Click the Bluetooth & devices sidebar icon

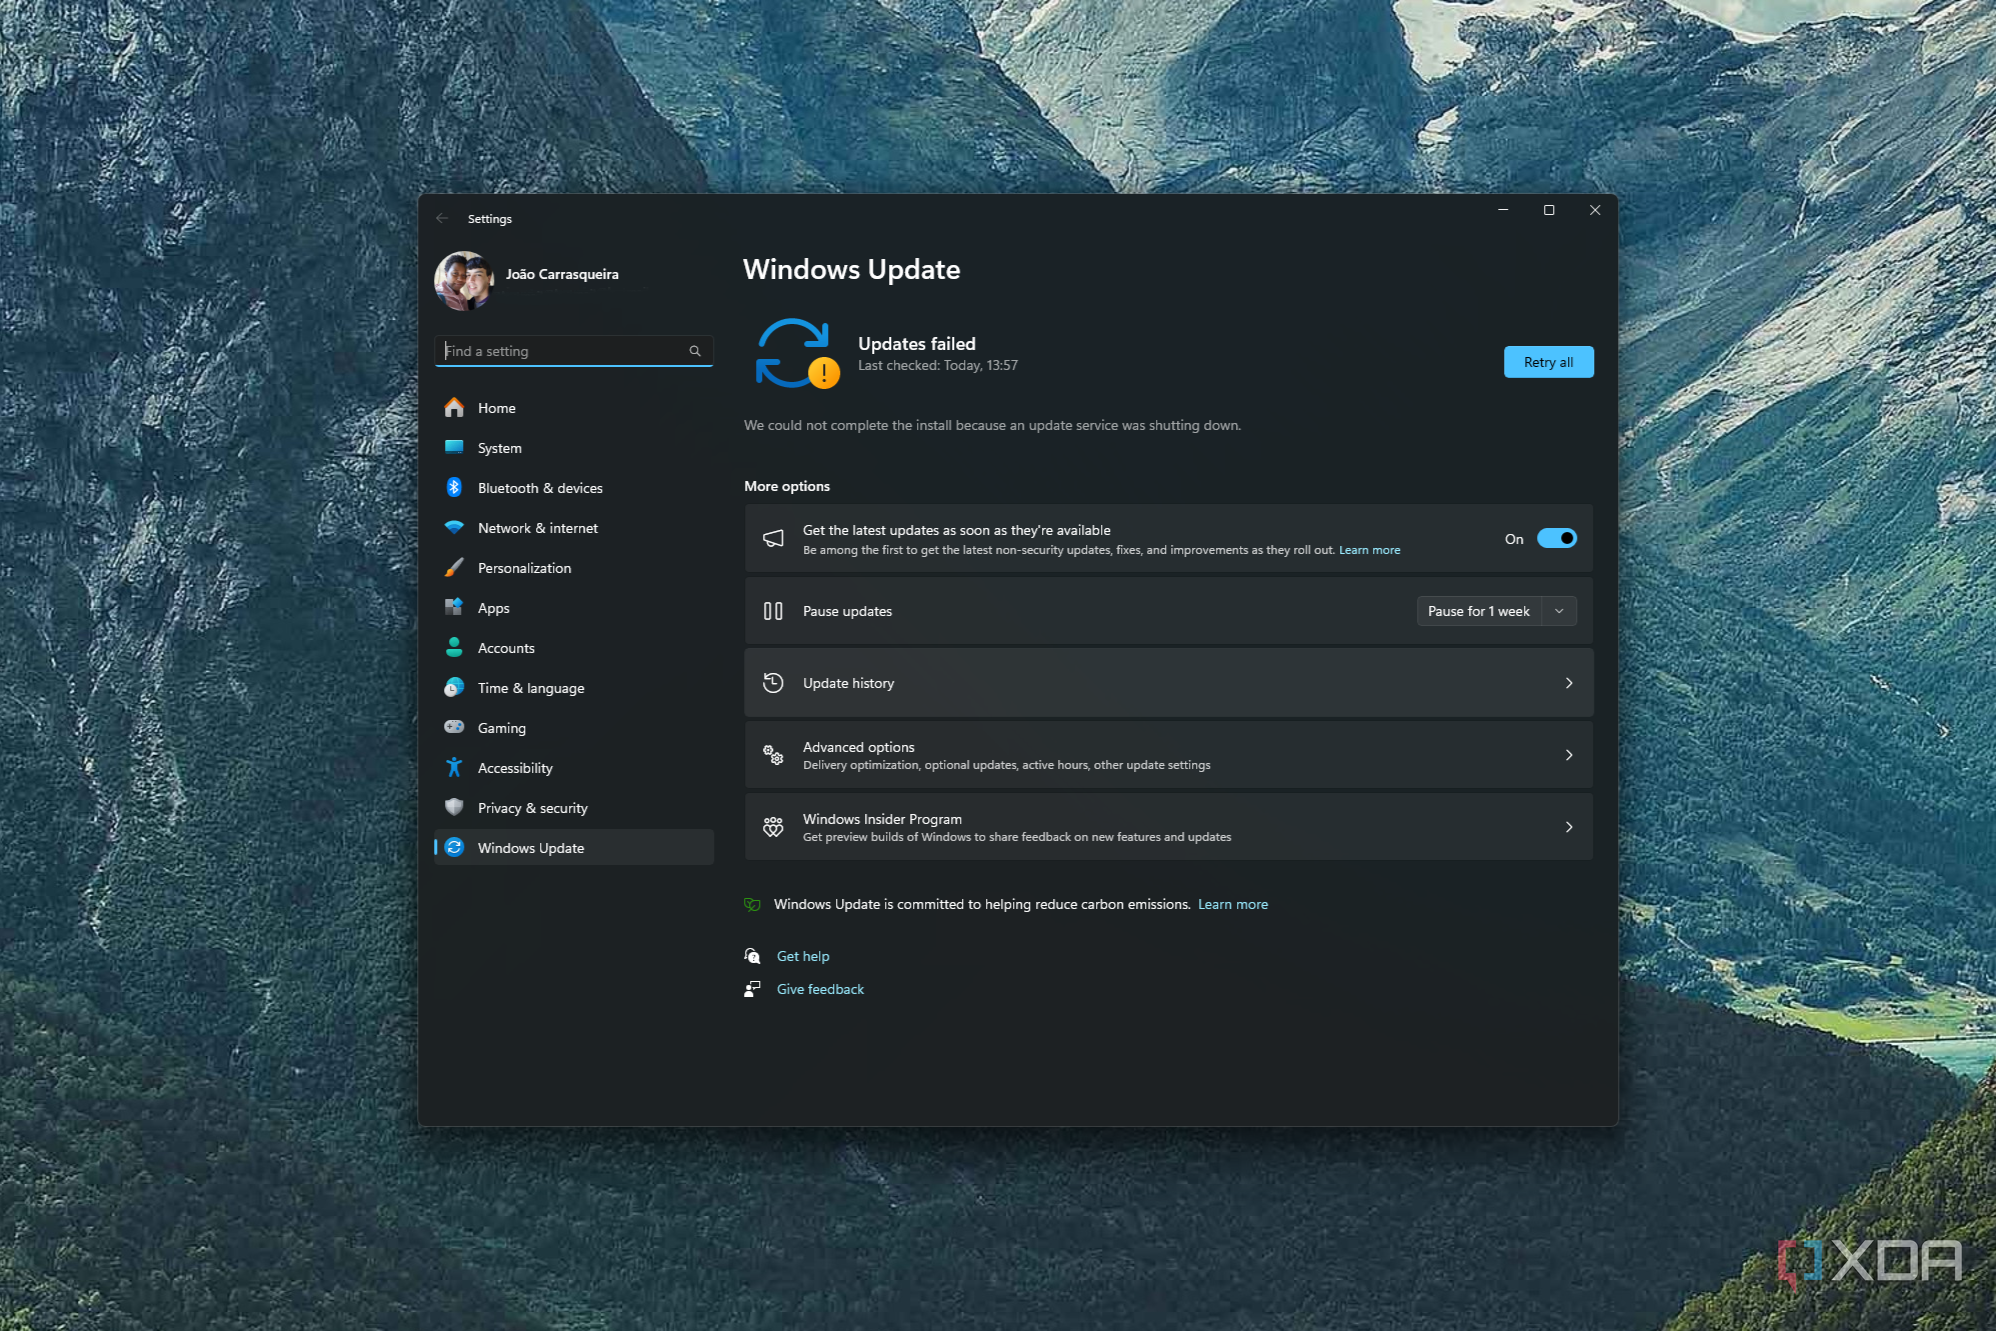(454, 487)
